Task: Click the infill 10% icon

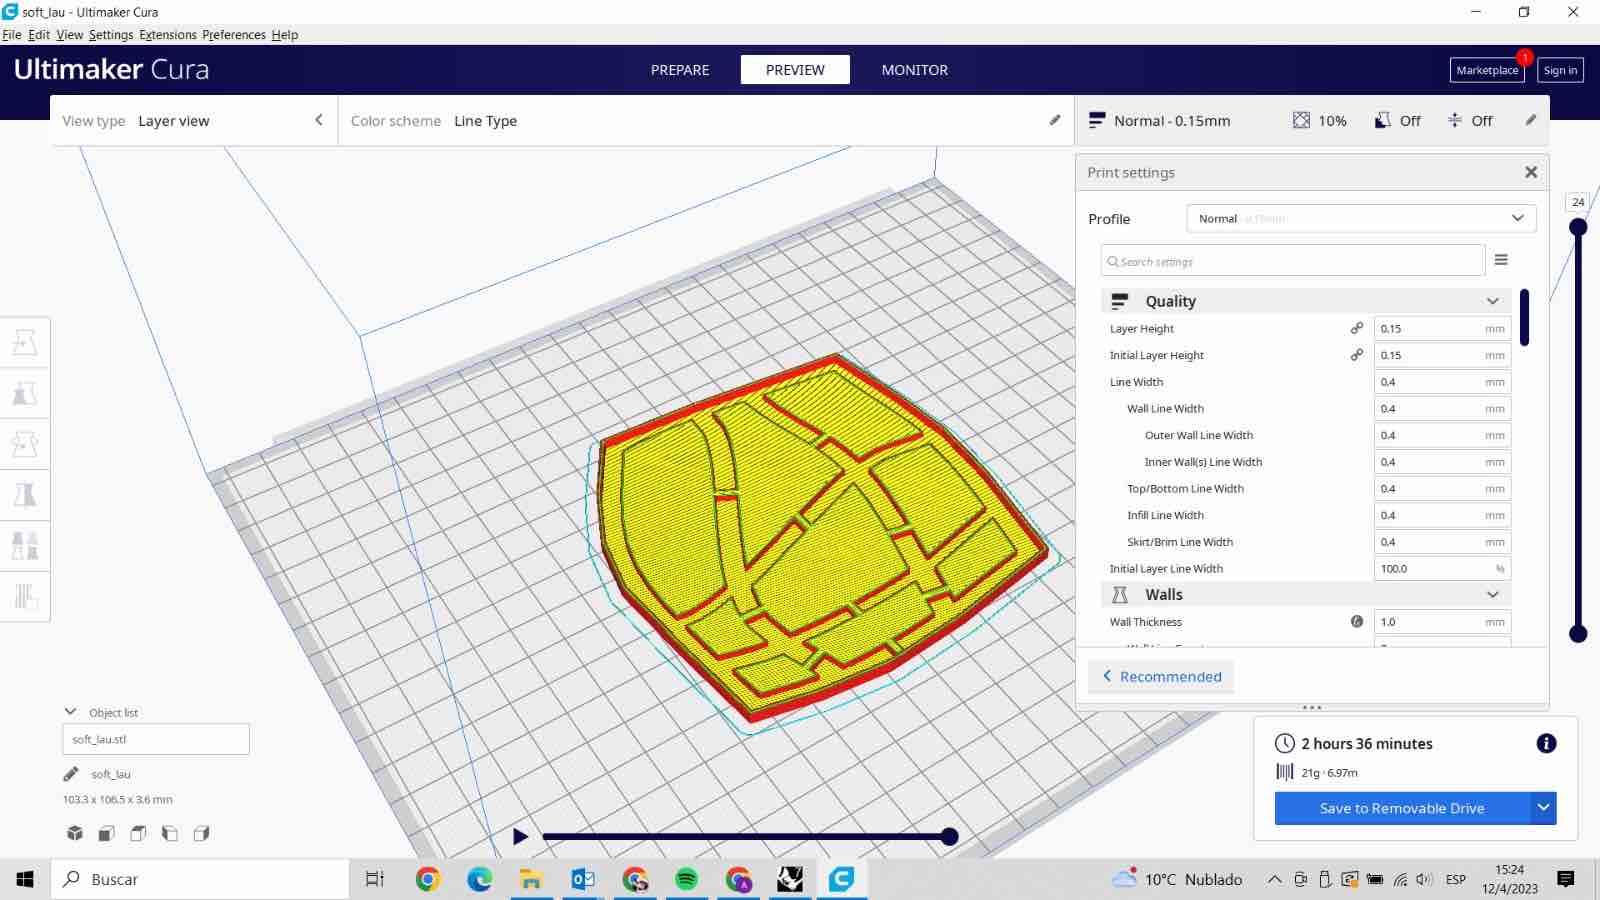Action: tap(1301, 120)
